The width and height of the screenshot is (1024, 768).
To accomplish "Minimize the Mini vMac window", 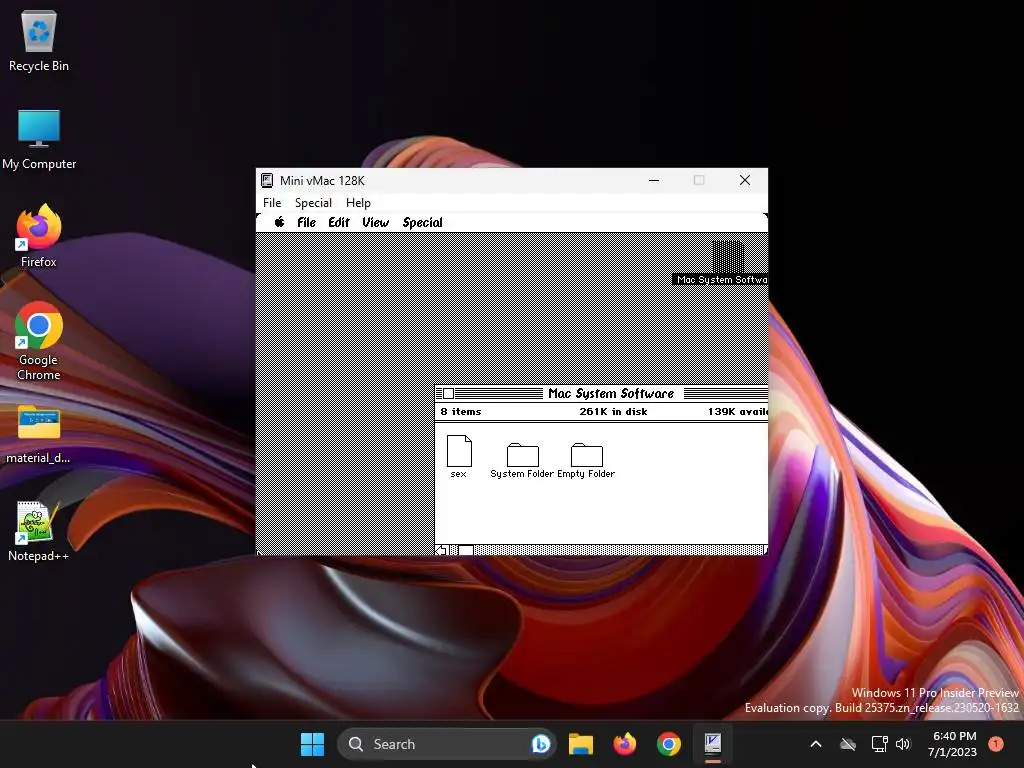I will pyautogui.click(x=654, y=180).
